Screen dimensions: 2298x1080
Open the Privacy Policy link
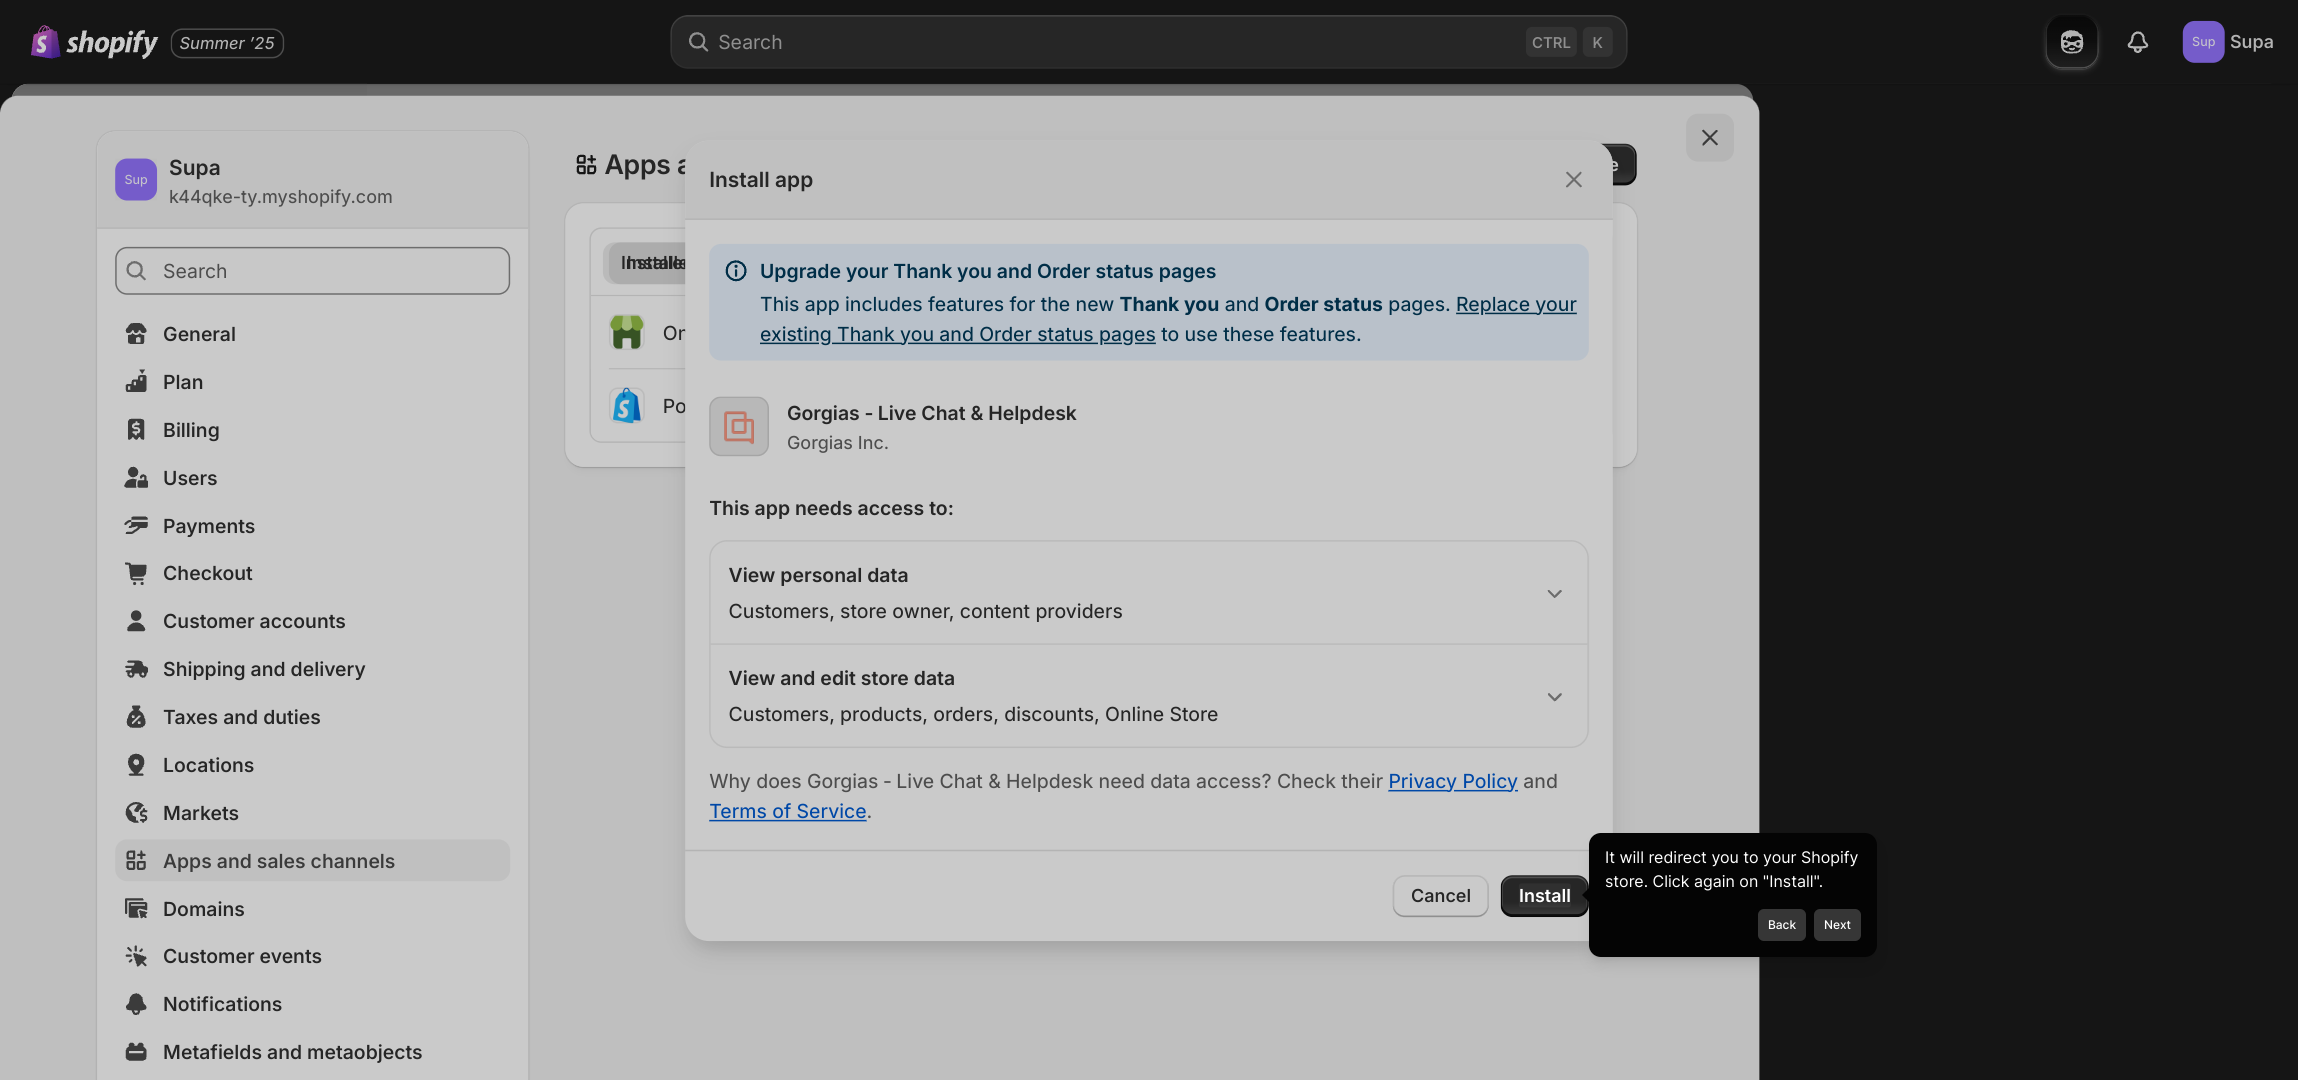[x=1452, y=781]
